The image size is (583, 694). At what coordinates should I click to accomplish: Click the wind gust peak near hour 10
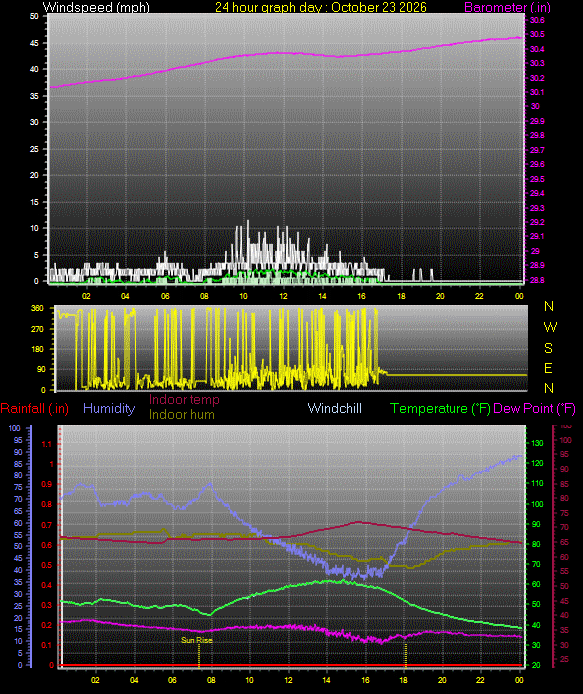click(x=247, y=221)
